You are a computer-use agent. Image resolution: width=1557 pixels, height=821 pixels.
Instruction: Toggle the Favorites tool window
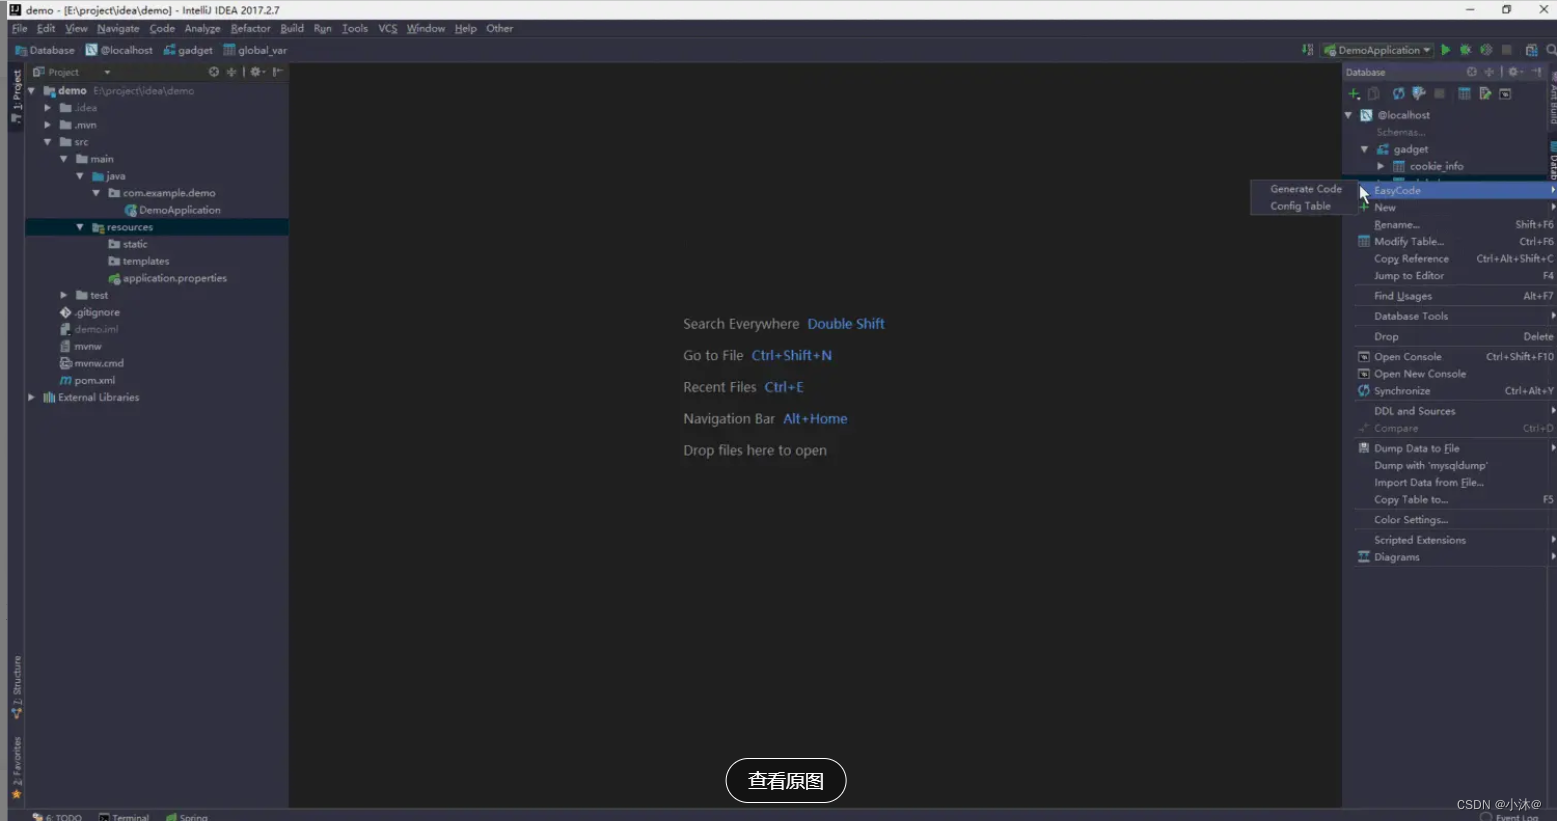tap(17, 756)
